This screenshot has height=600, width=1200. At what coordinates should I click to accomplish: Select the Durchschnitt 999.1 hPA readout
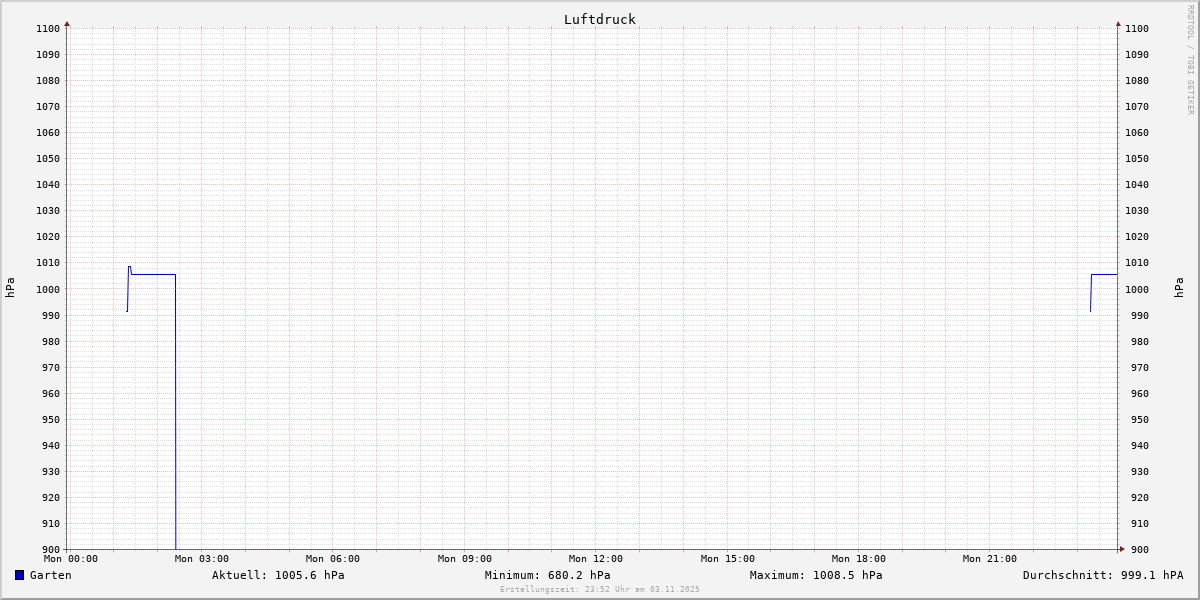point(1102,575)
